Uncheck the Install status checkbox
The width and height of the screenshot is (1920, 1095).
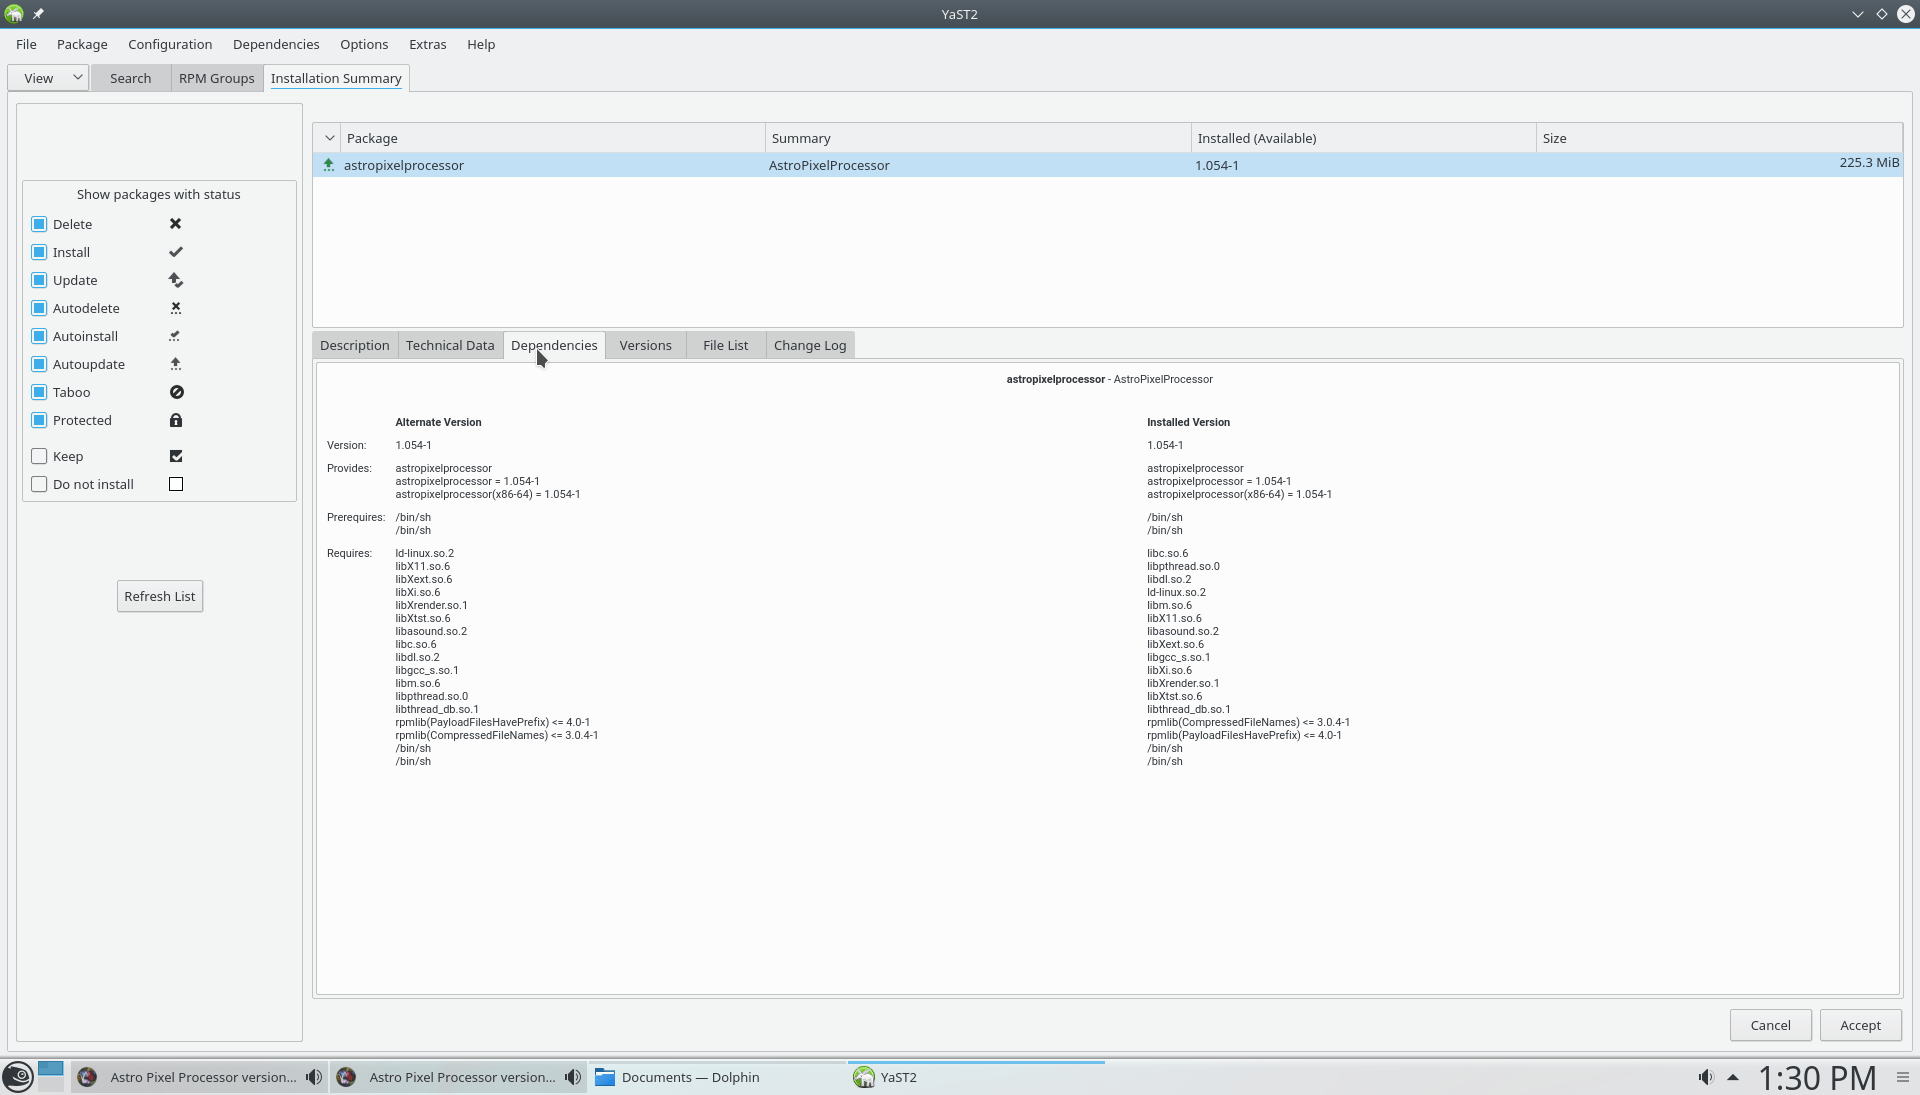(39, 252)
